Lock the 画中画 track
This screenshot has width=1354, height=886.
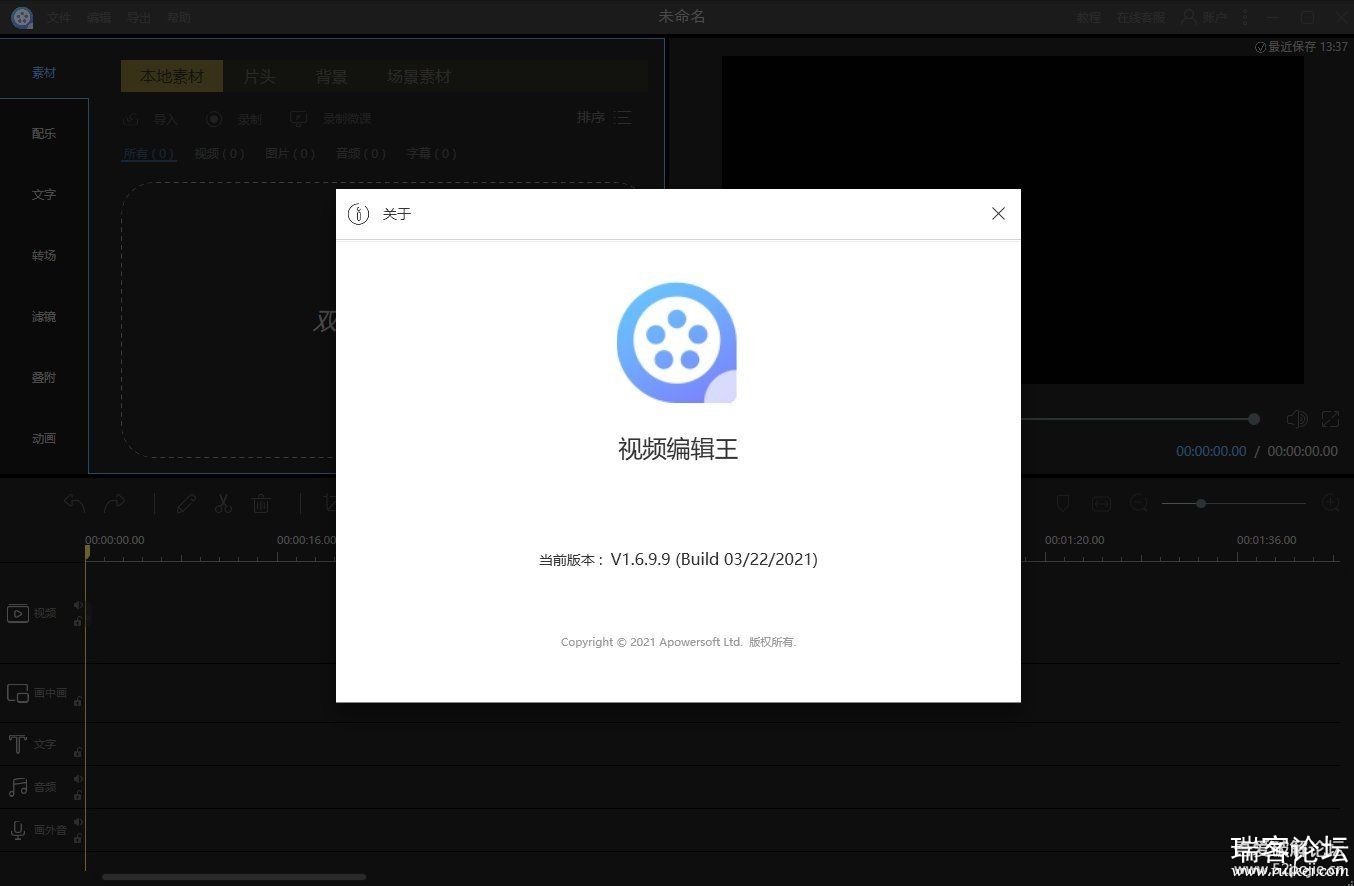tap(78, 701)
